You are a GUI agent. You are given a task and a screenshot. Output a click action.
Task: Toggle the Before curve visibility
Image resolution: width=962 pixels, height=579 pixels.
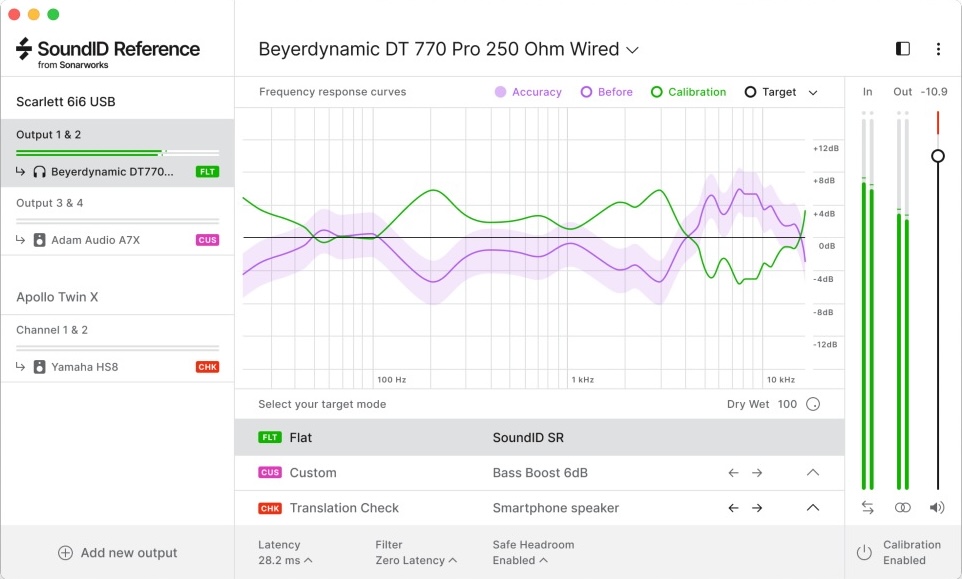coord(607,92)
